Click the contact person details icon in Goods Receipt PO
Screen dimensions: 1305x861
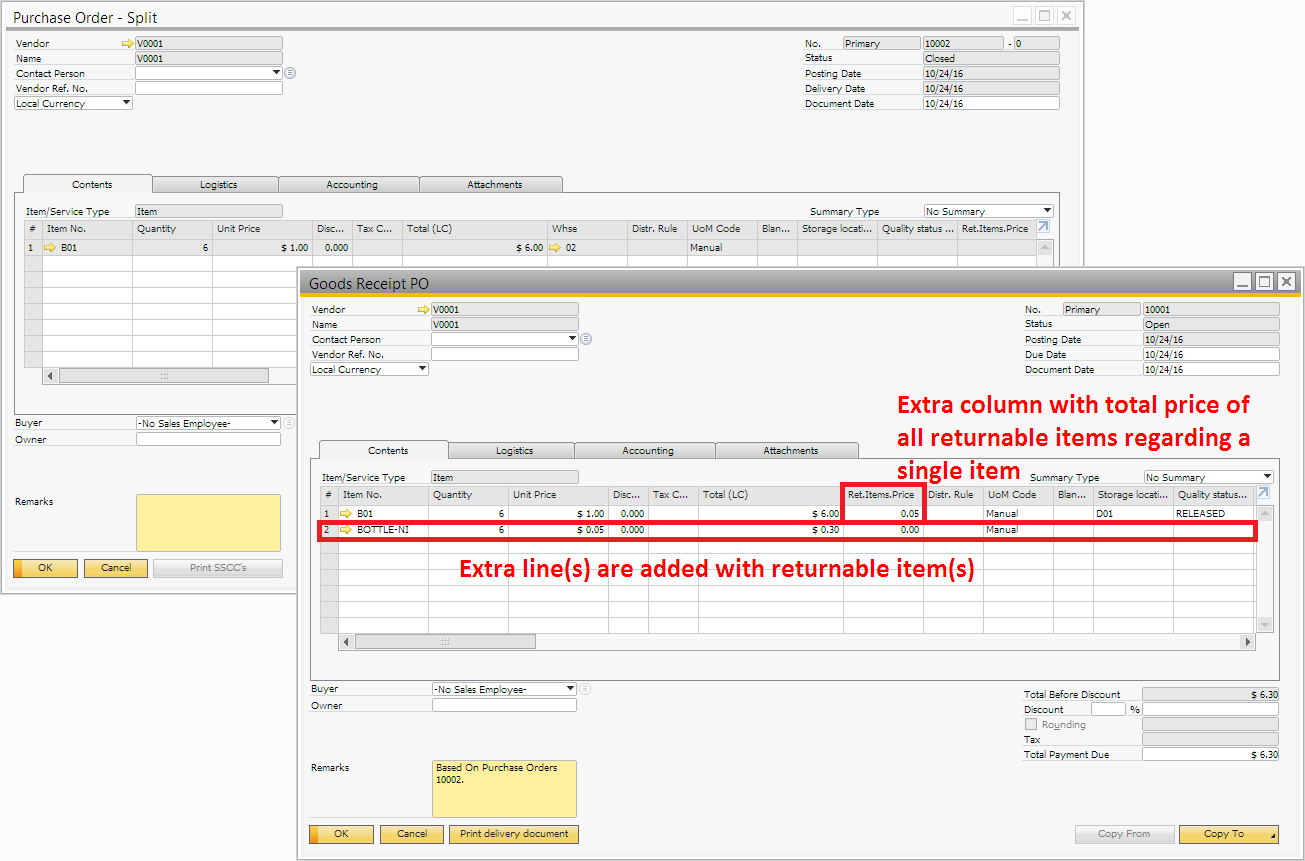pyautogui.click(x=586, y=339)
